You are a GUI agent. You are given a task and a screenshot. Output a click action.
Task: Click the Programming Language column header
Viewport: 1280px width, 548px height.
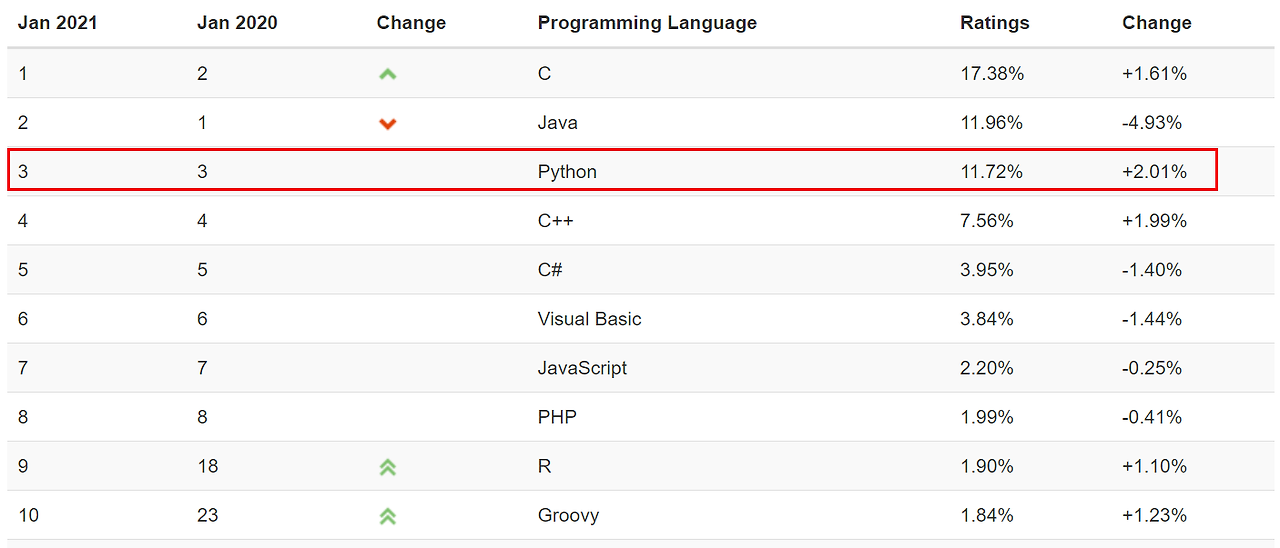[647, 23]
